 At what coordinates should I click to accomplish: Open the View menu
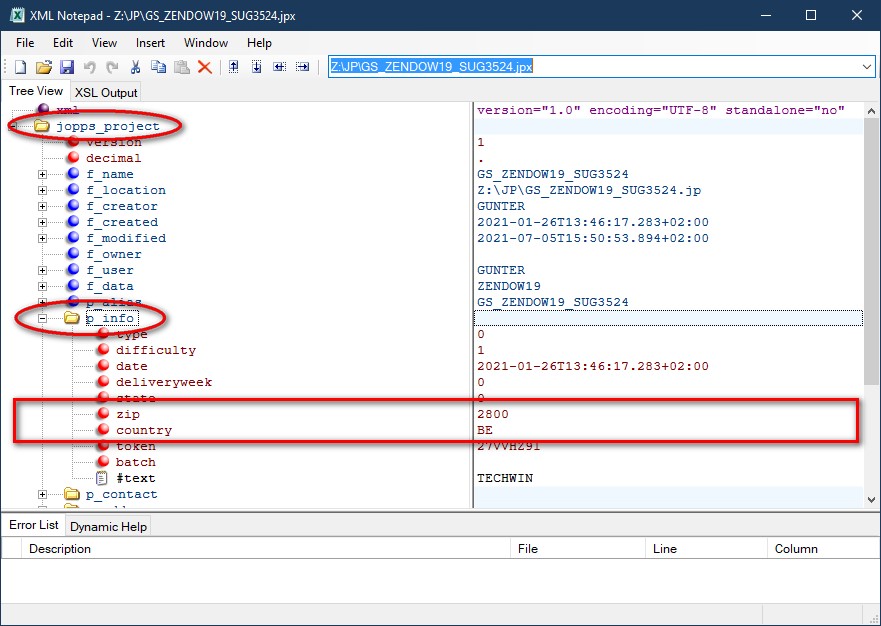[x=104, y=43]
